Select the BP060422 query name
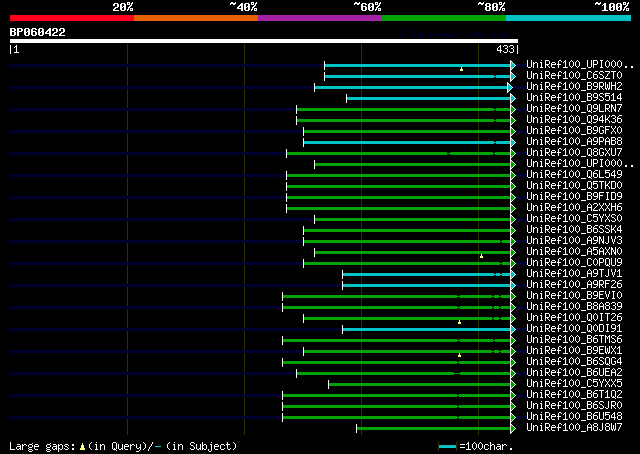Image resolution: width=640 pixels, height=454 pixels. pyautogui.click(x=38, y=32)
